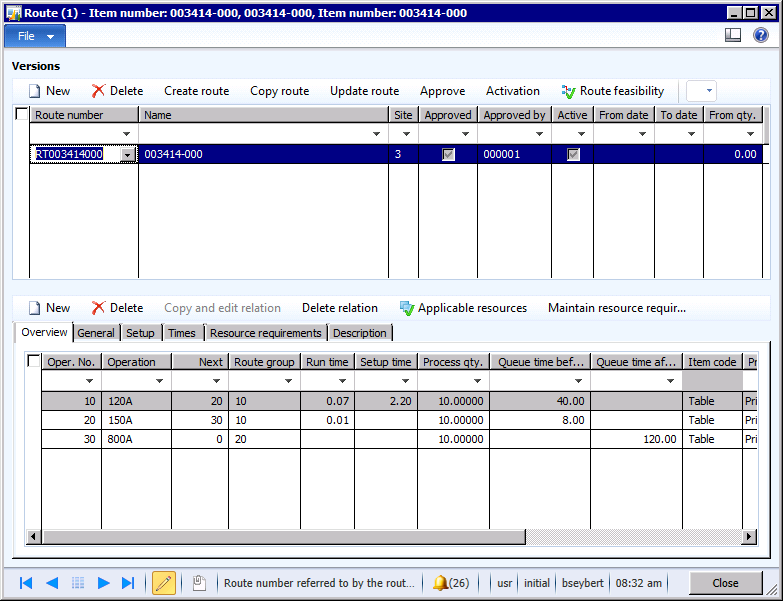The width and height of the screenshot is (783, 601).
Task: Toggle the Approved checkbox for route RT003414000
Action: [448, 155]
